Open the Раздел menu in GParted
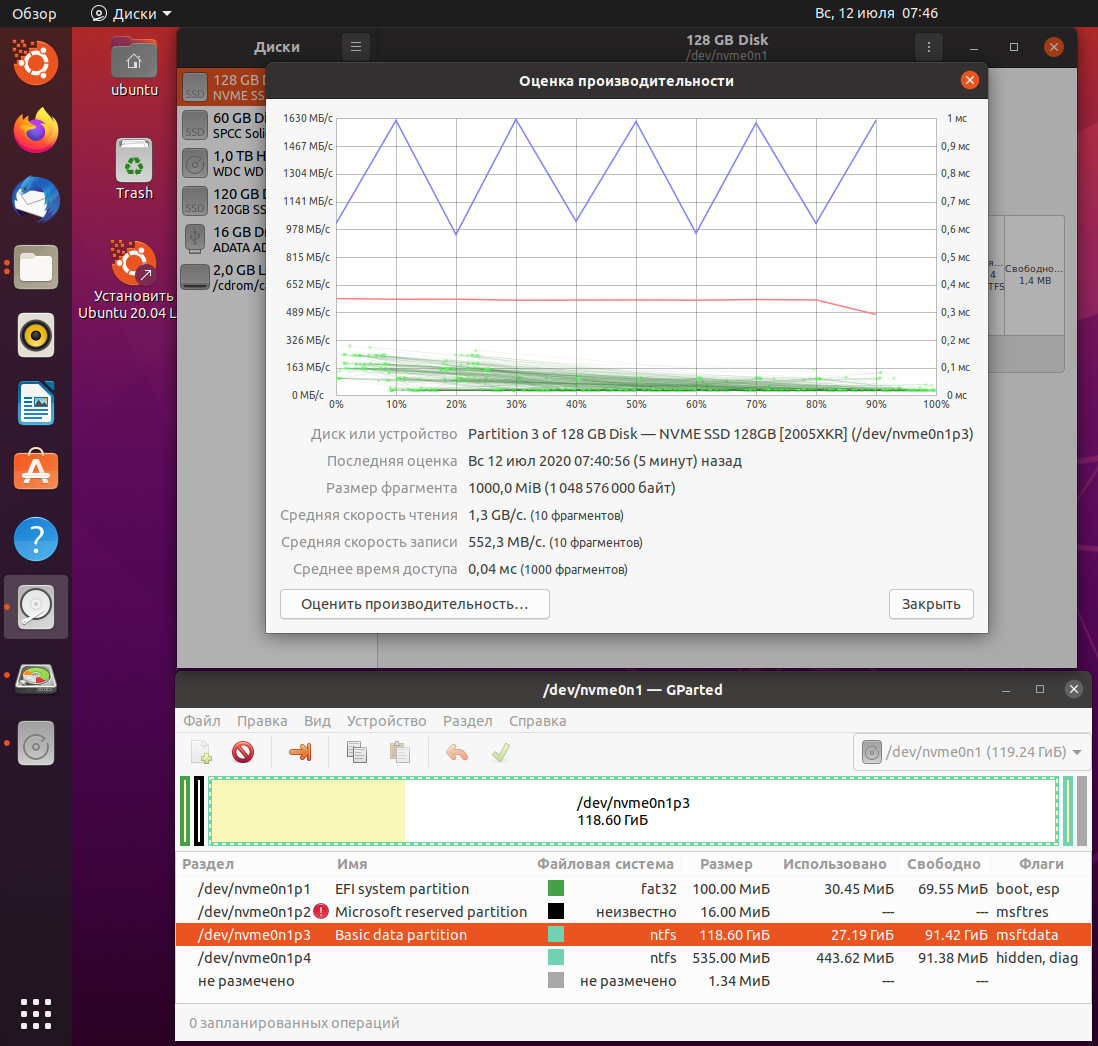 468,721
